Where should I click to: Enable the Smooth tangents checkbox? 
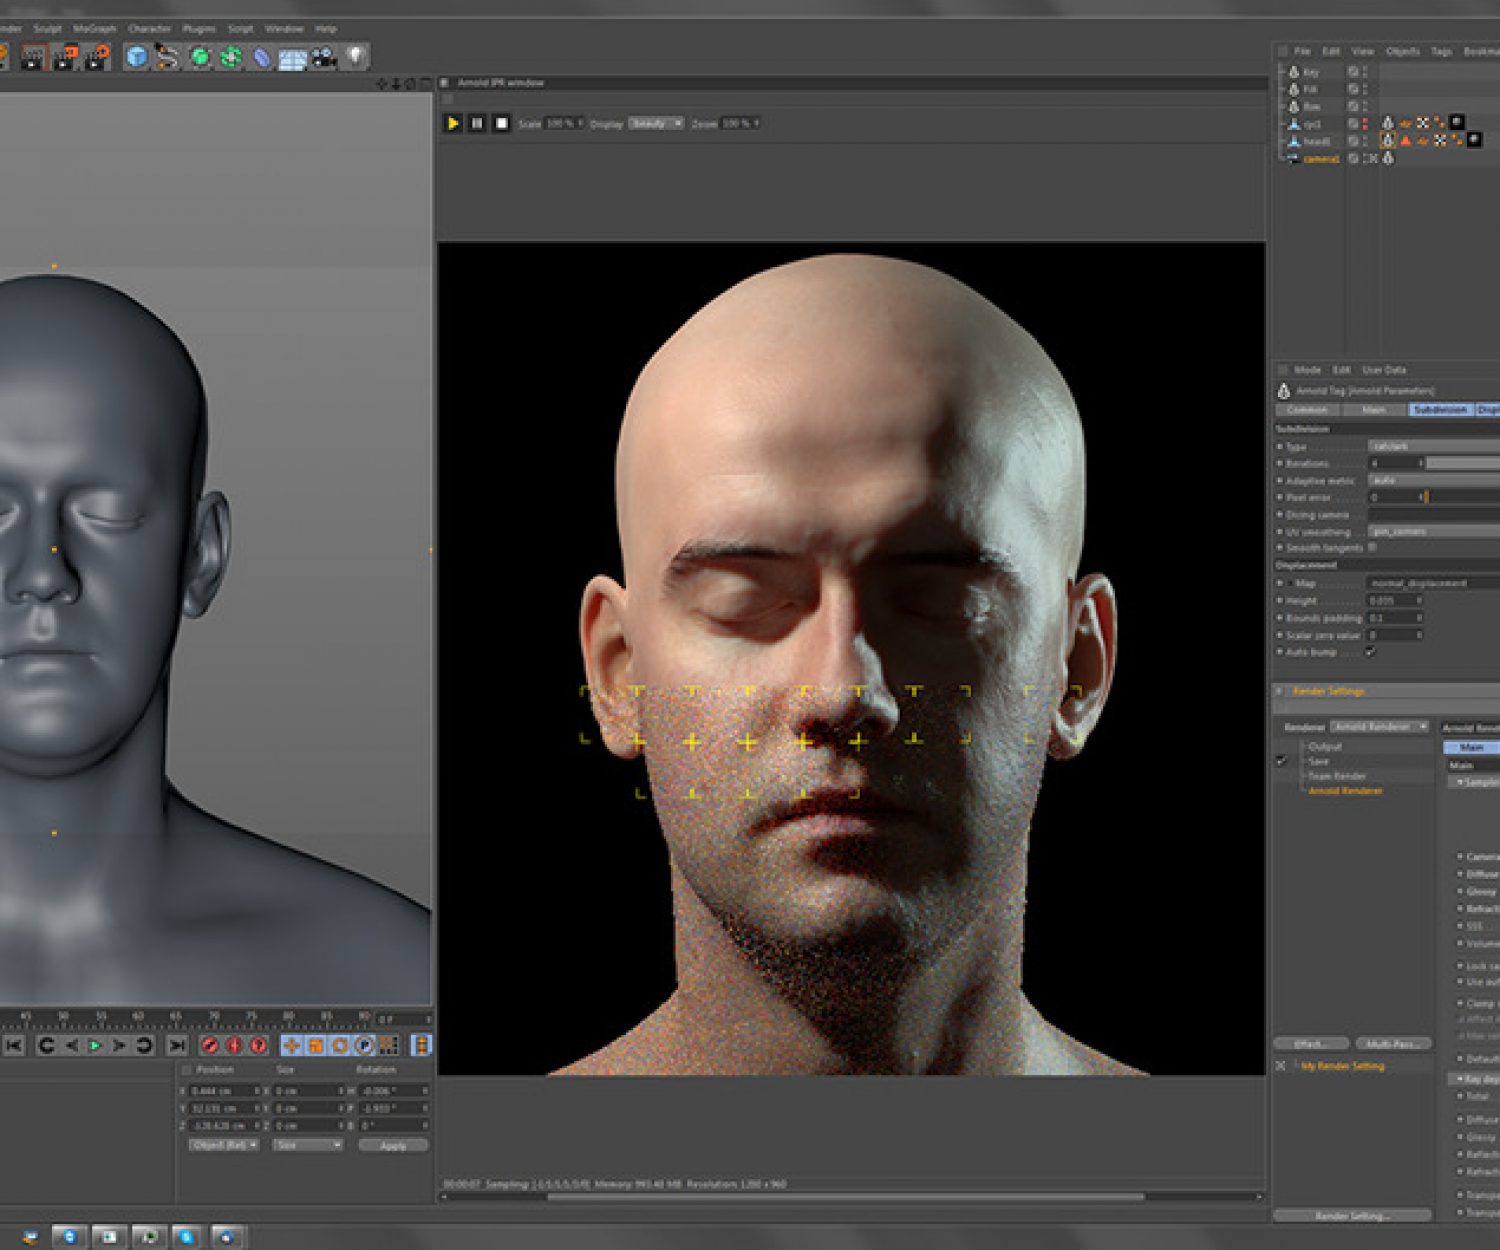(1372, 548)
